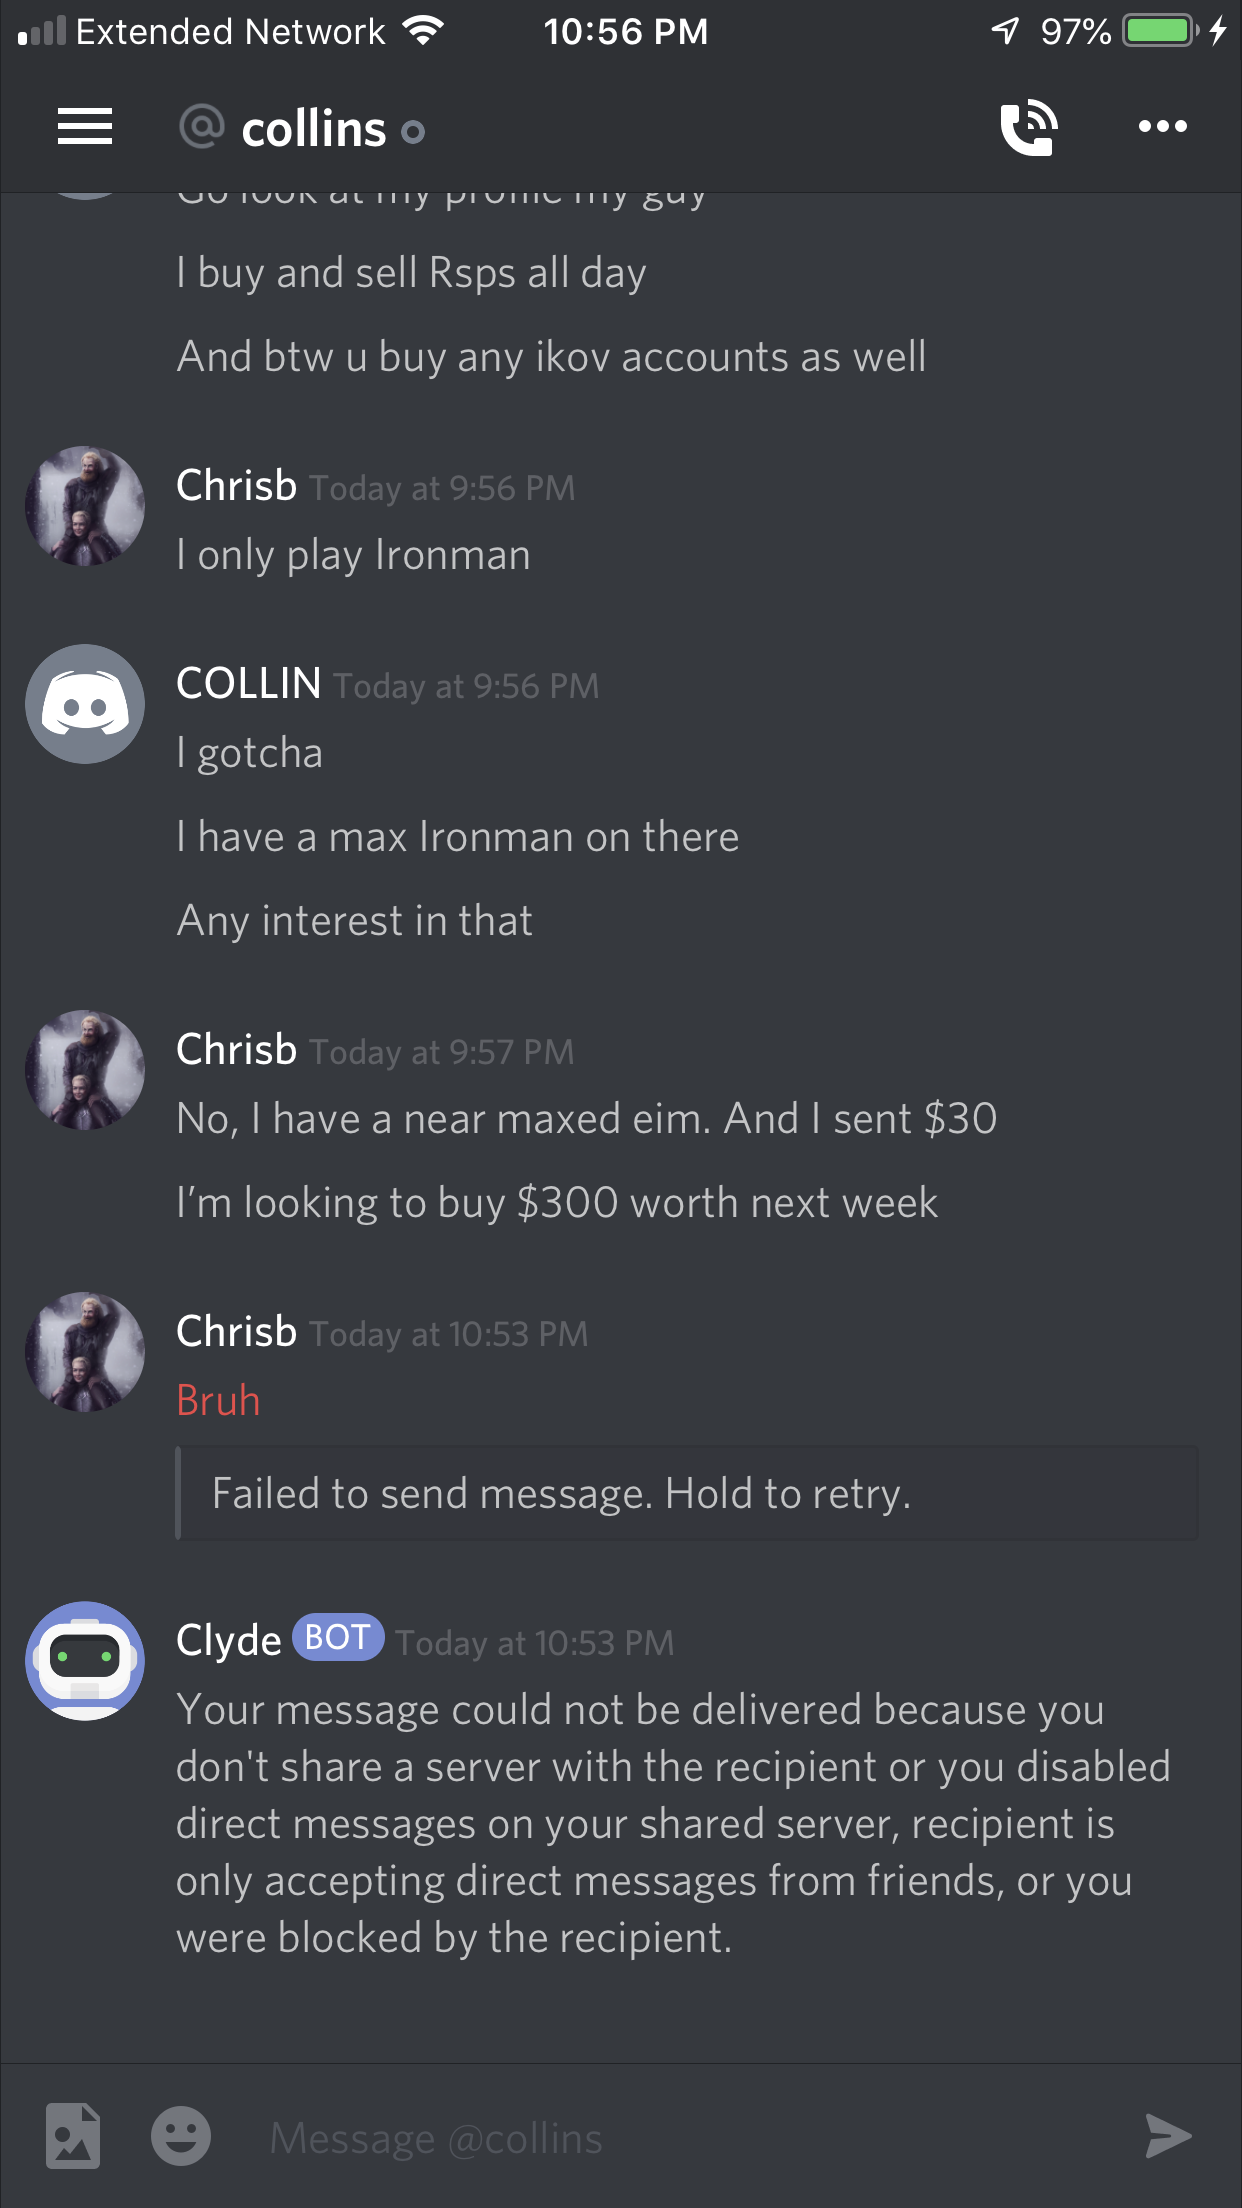Tap the Clyde username
Viewport: 1242px width, 2208px height.
click(229, 1640)
